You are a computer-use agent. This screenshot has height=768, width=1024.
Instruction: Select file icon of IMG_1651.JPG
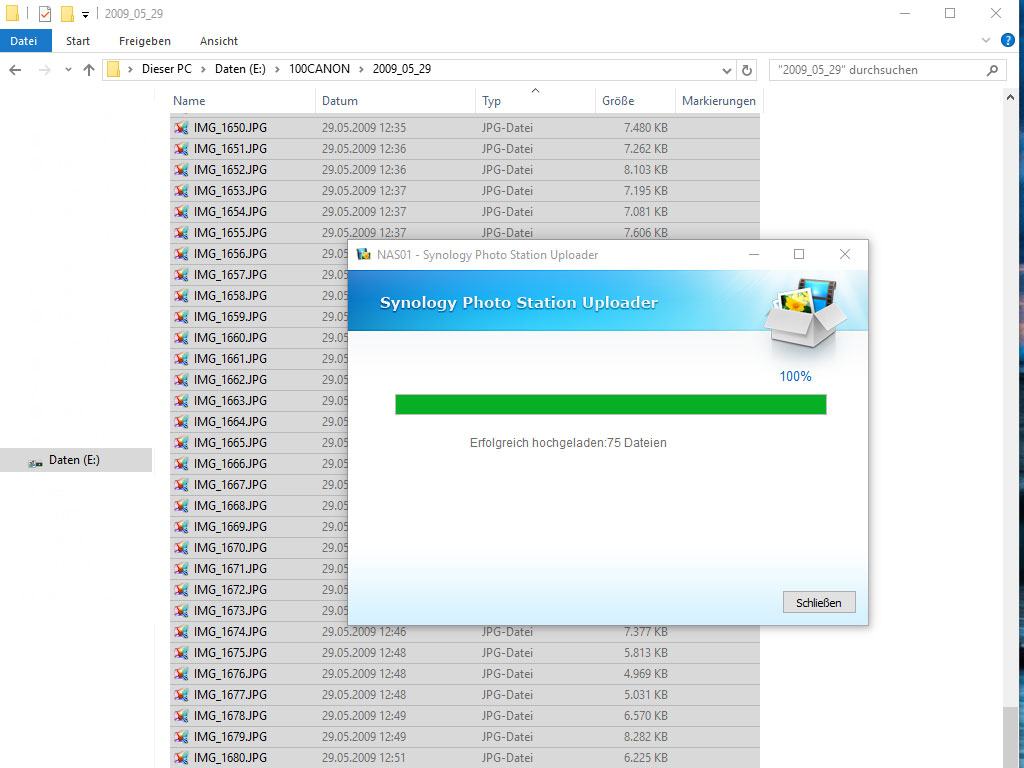pyautogui.click(x=181, y=148)
